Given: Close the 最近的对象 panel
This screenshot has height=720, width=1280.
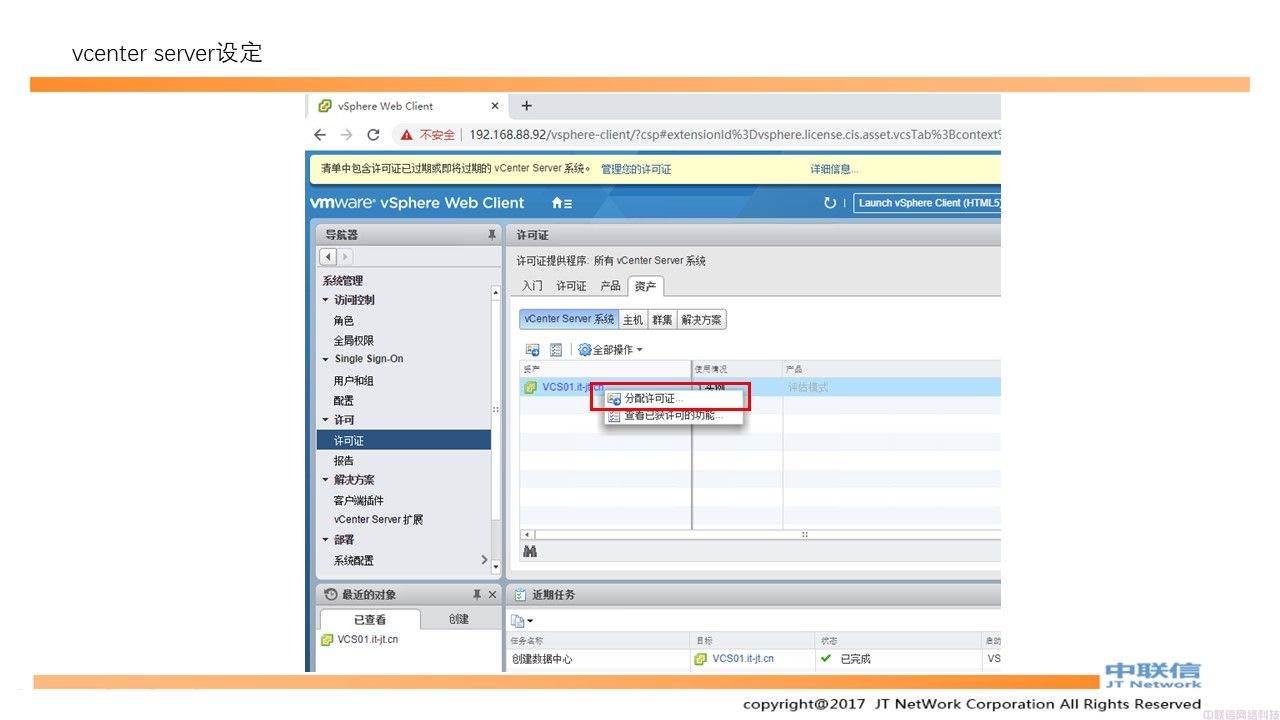Looking at the screenshot, I should (x=492, y=594).
